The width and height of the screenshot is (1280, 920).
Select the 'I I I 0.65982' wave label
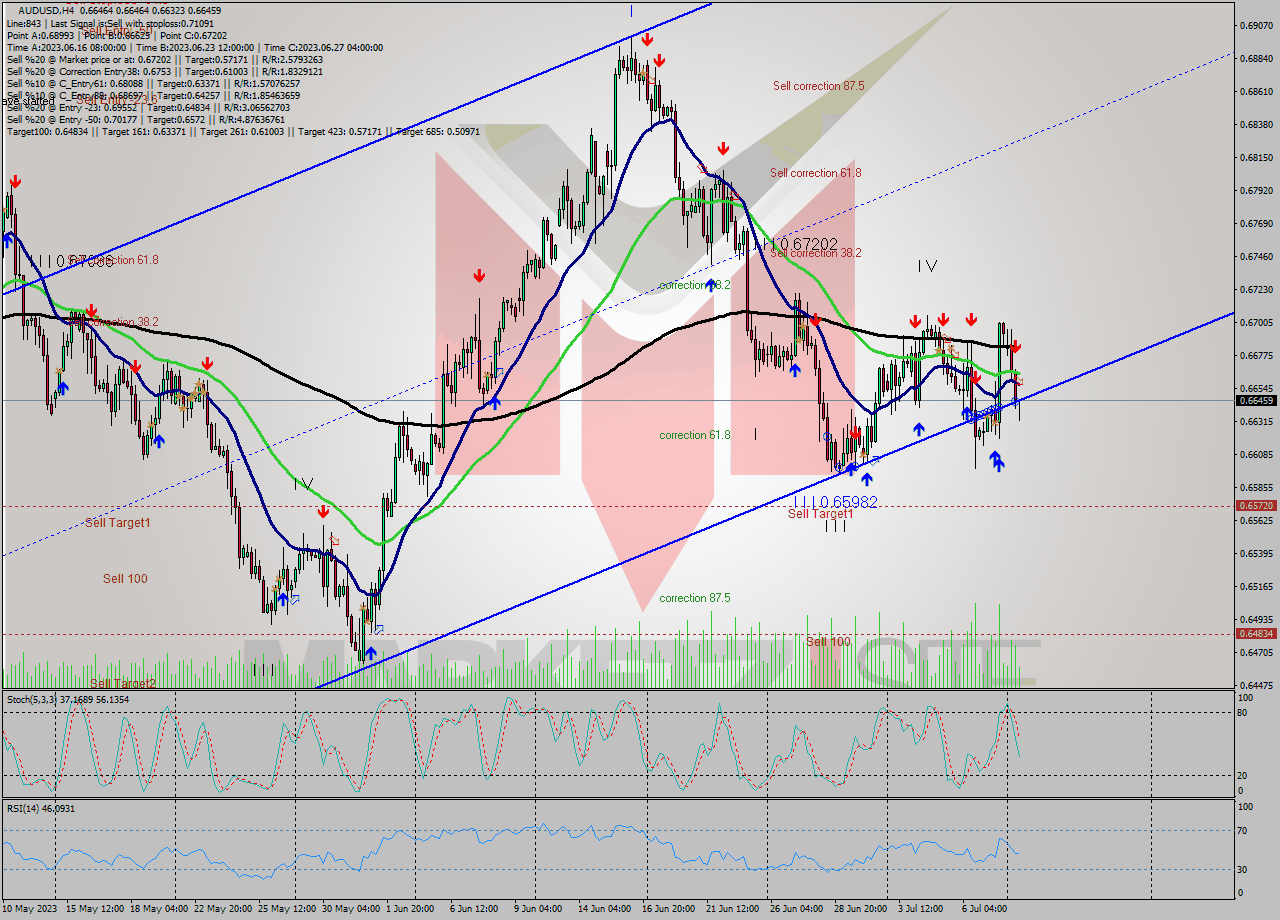point(835,501)
